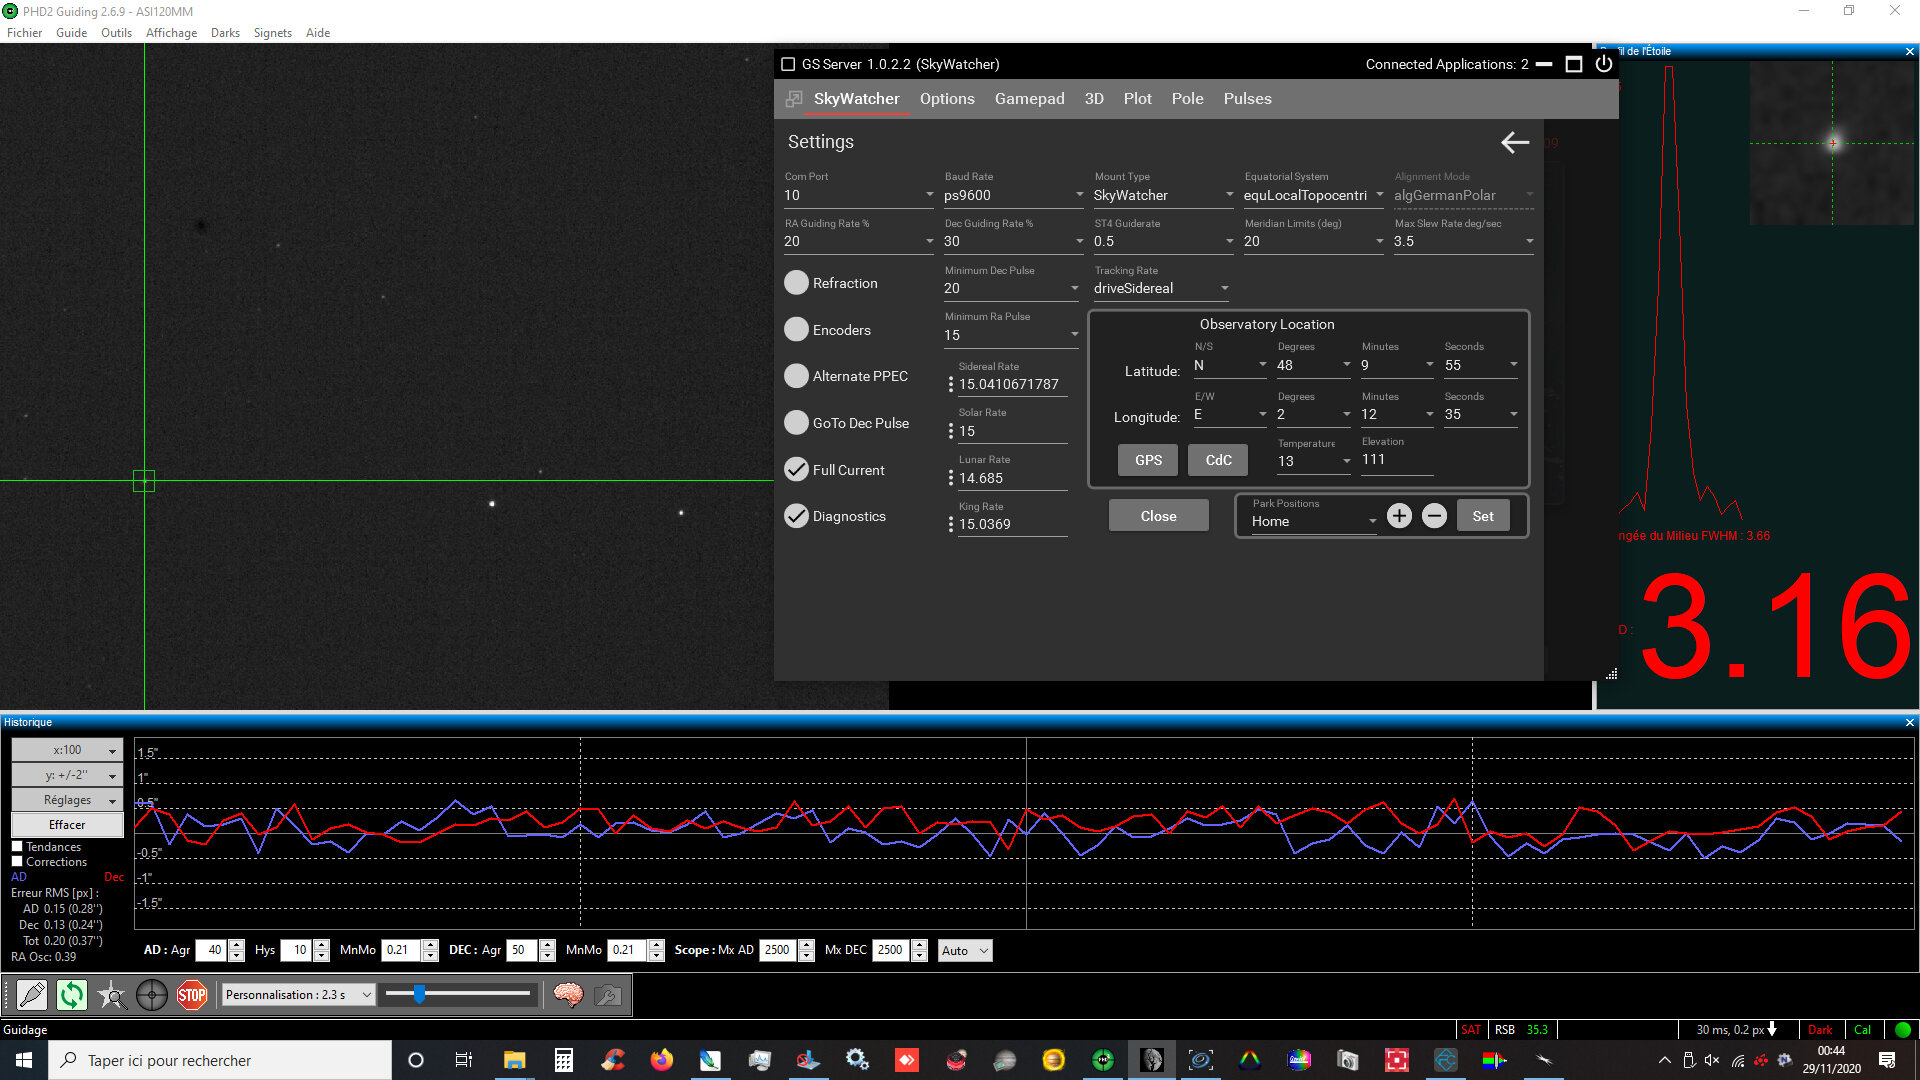Click the GPS button
This screenshot has height=1080, width=1920.
click(x=1148, y=460)
